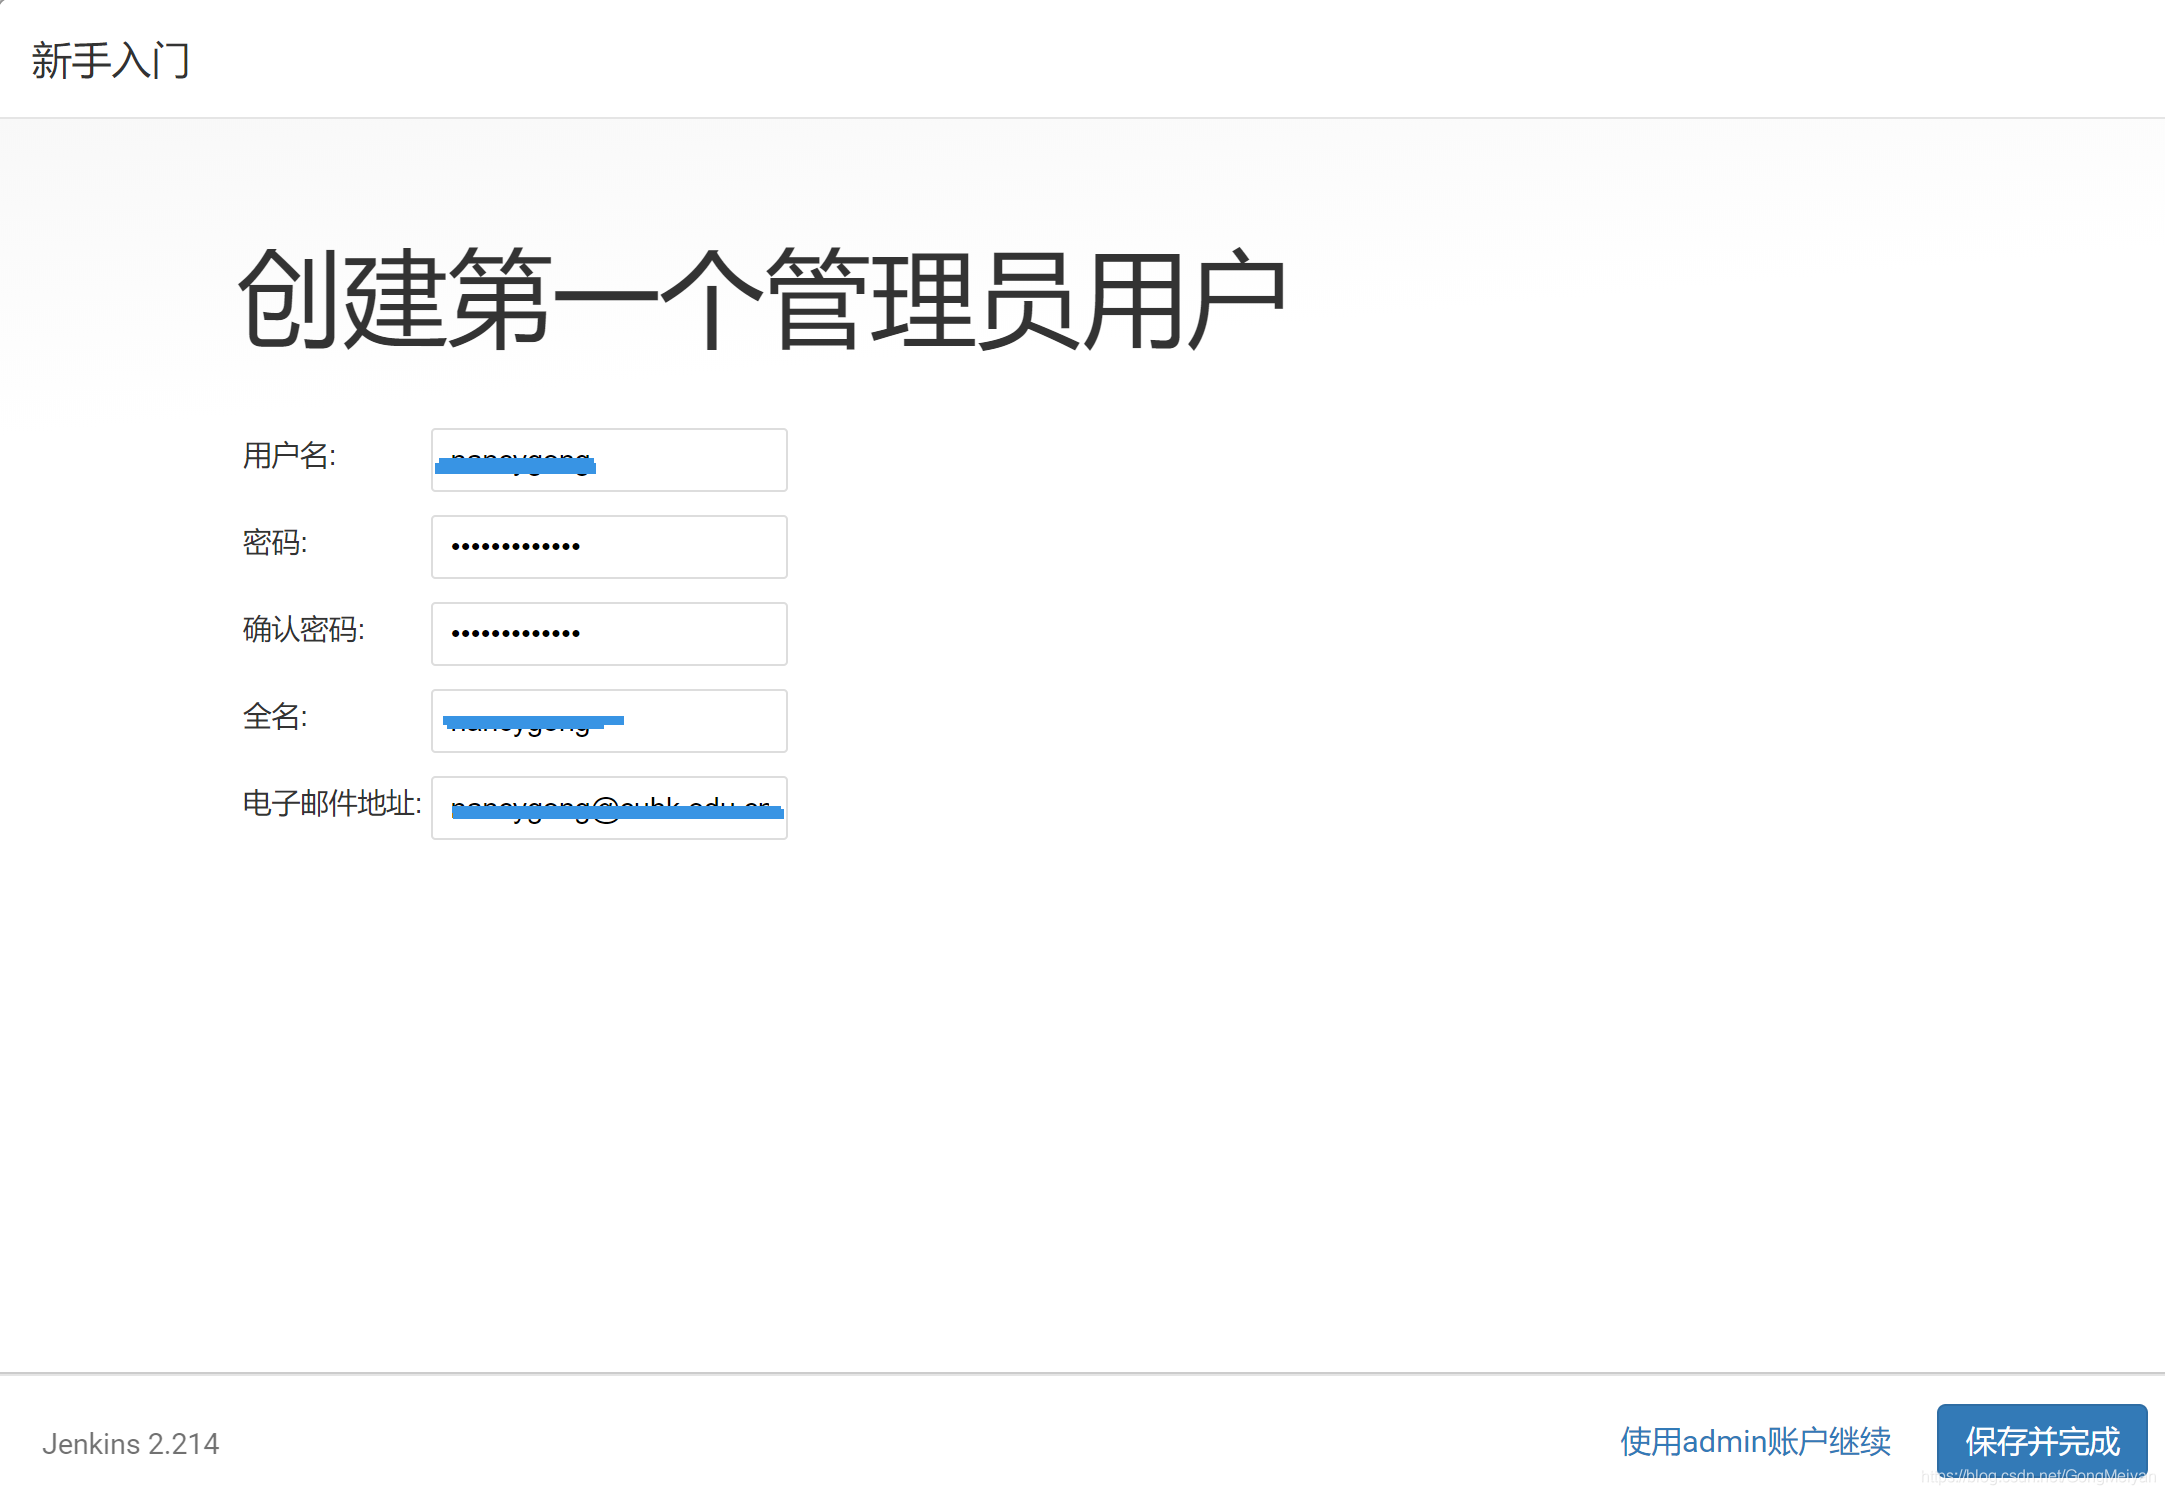Click the 密码: label
This screenshot has height=1495, width=2165.
tap(275, 543)
